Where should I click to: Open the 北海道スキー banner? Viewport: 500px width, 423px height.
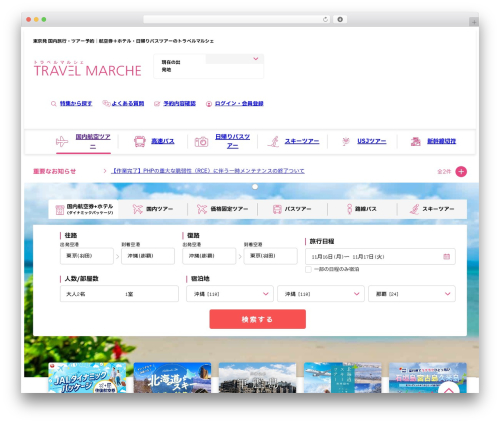[x=172, y=378]
